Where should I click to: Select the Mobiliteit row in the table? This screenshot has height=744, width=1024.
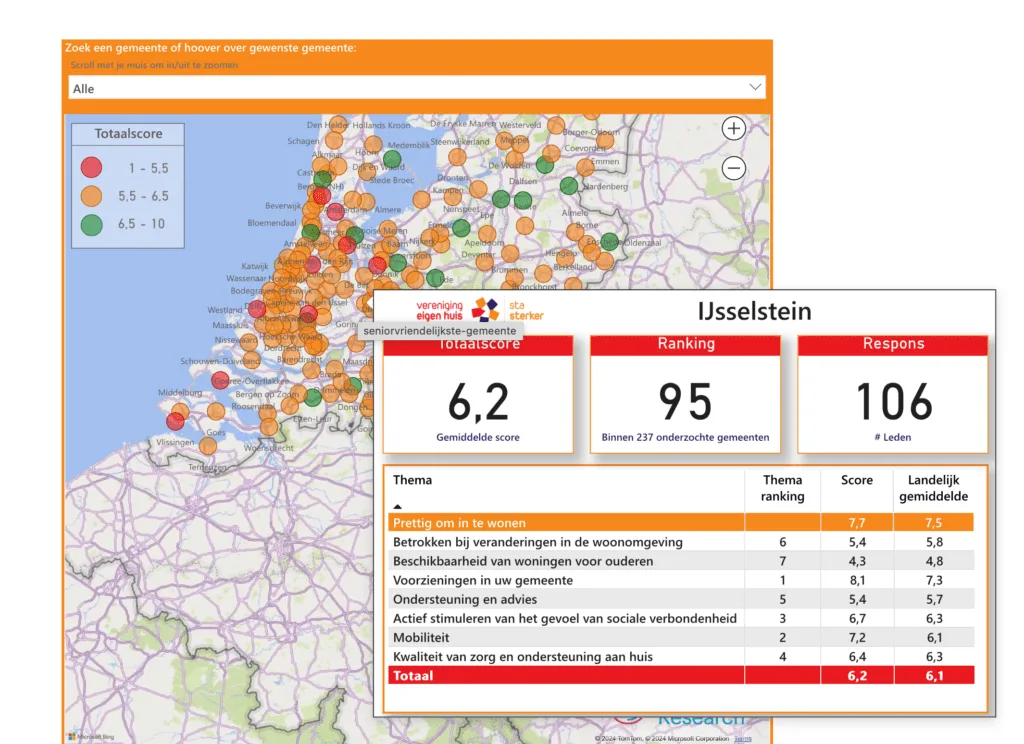680,638
